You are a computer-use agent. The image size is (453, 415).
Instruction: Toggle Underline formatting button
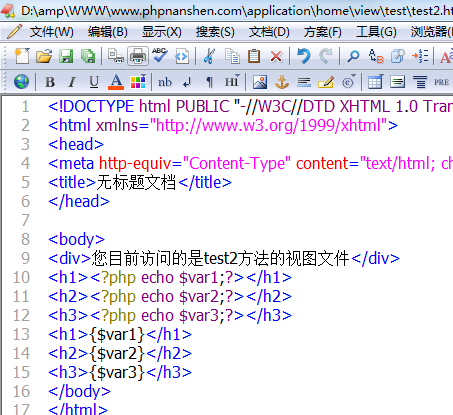pyautogui.click(x=94, y=82)
